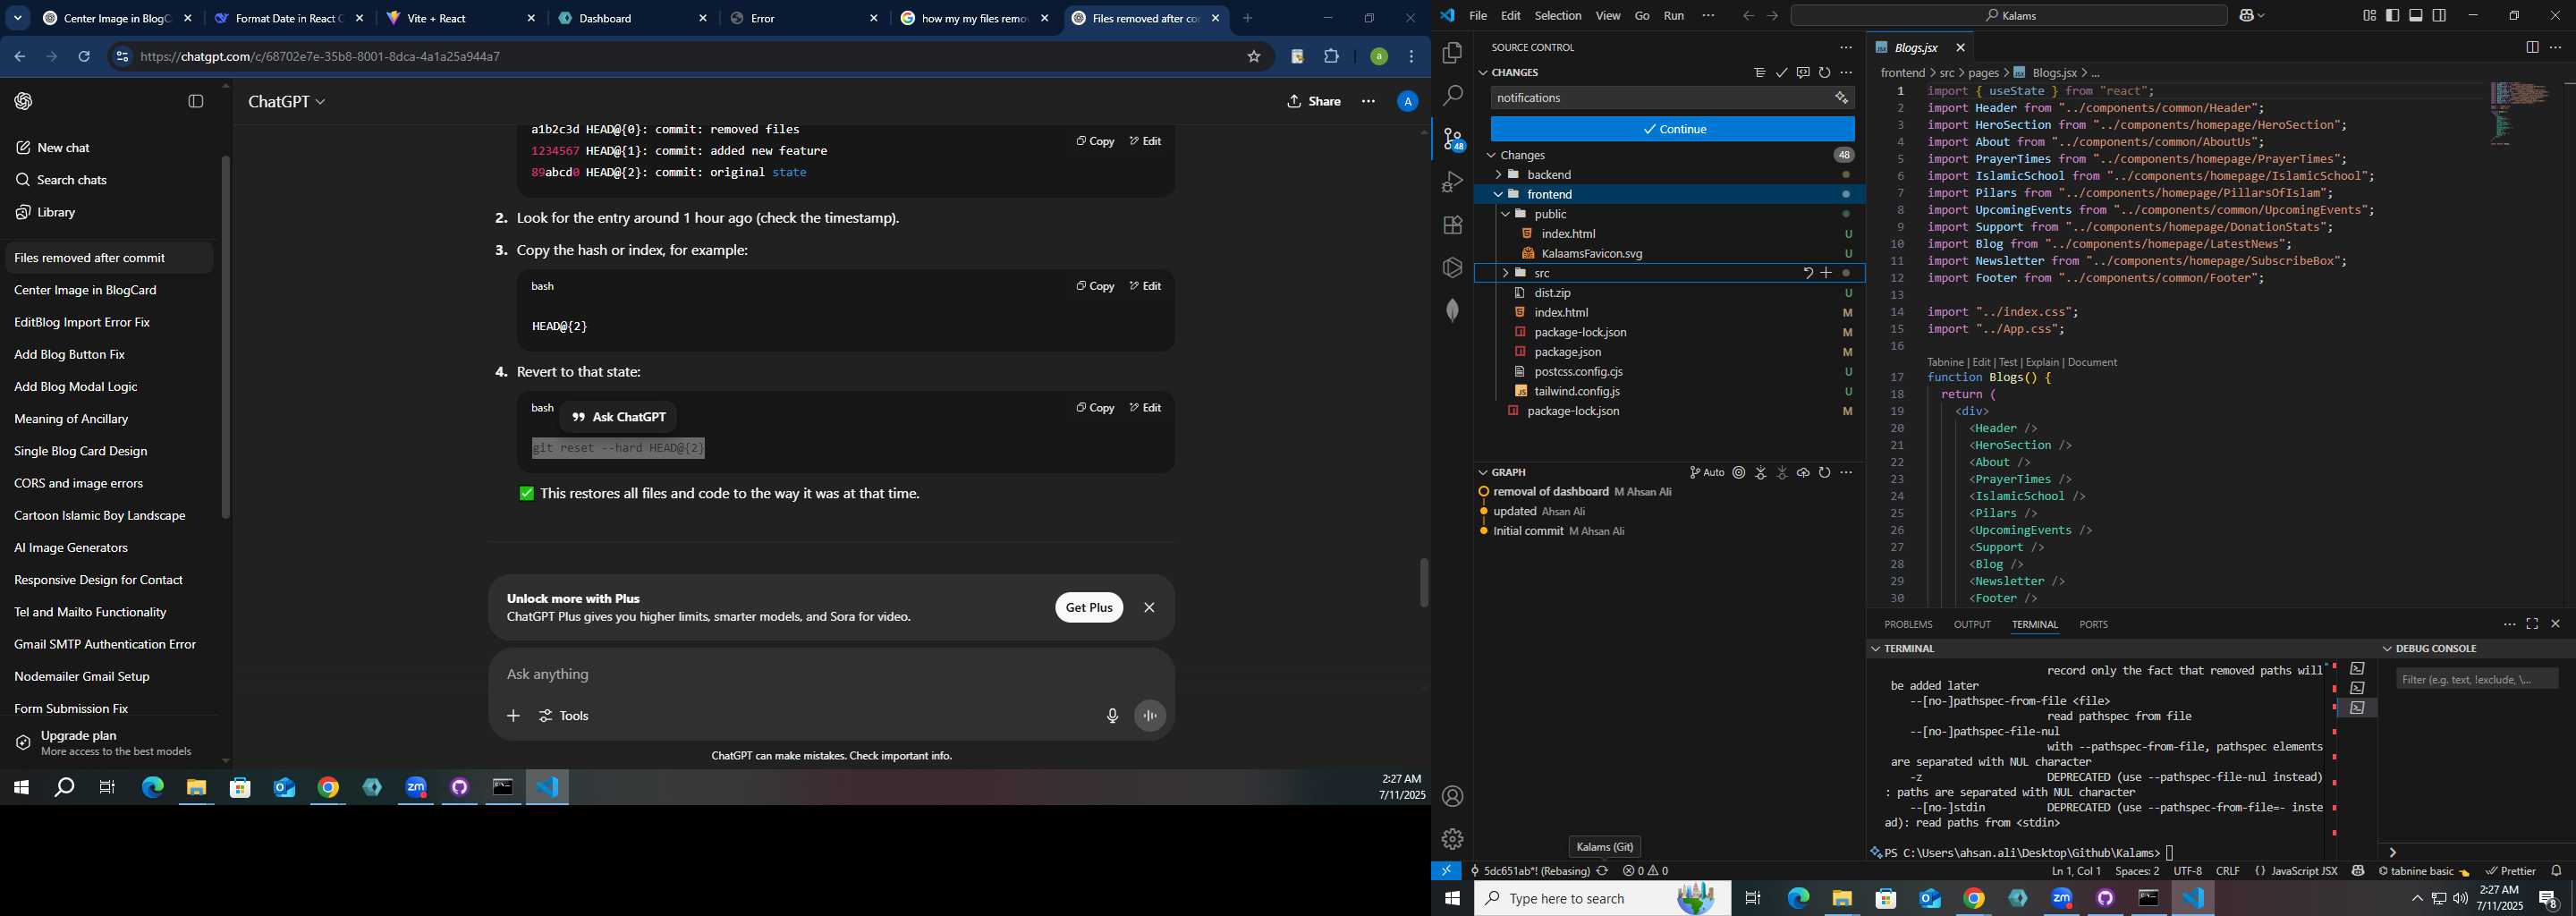Collapse the Changes tree group
Viewport: 2576px width, 916px height.
click(x=1491, y=155)
